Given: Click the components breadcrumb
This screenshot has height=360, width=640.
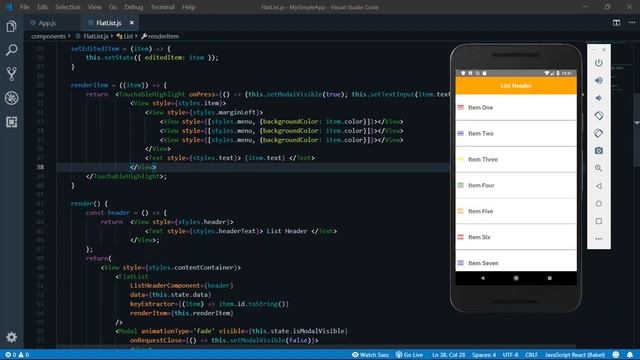Looking at the screenshot, I should pyautogui.click(x=48, y=36).
